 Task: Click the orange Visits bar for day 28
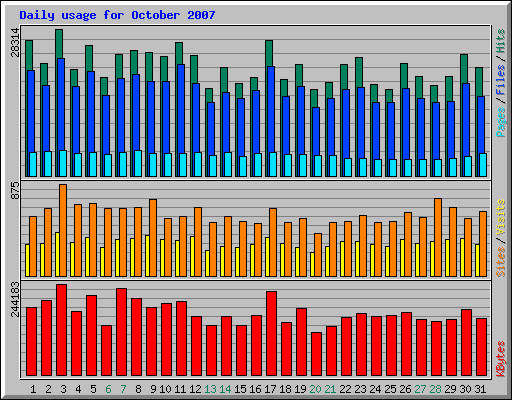click(x=438, y=237)
